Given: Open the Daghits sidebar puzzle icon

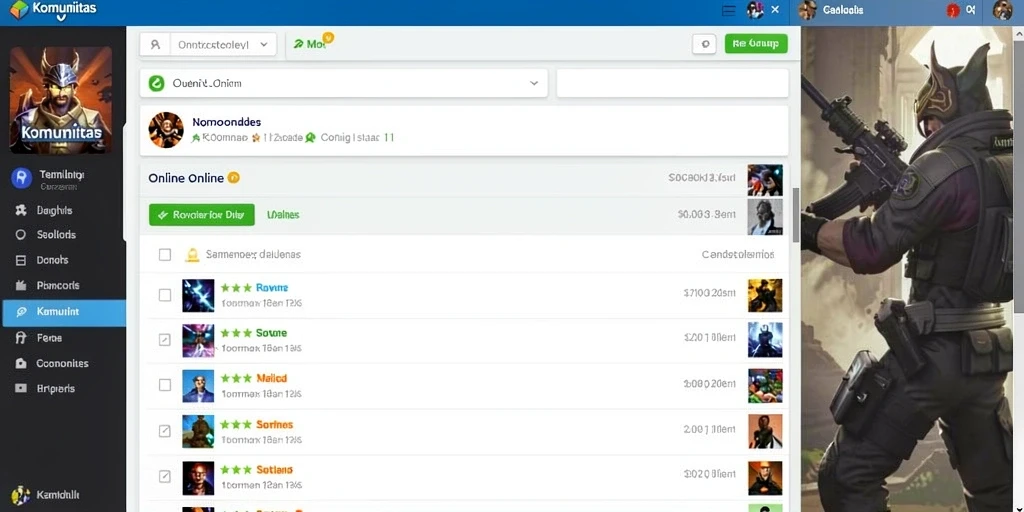Looking at the screenshot, I should (21, 210).
